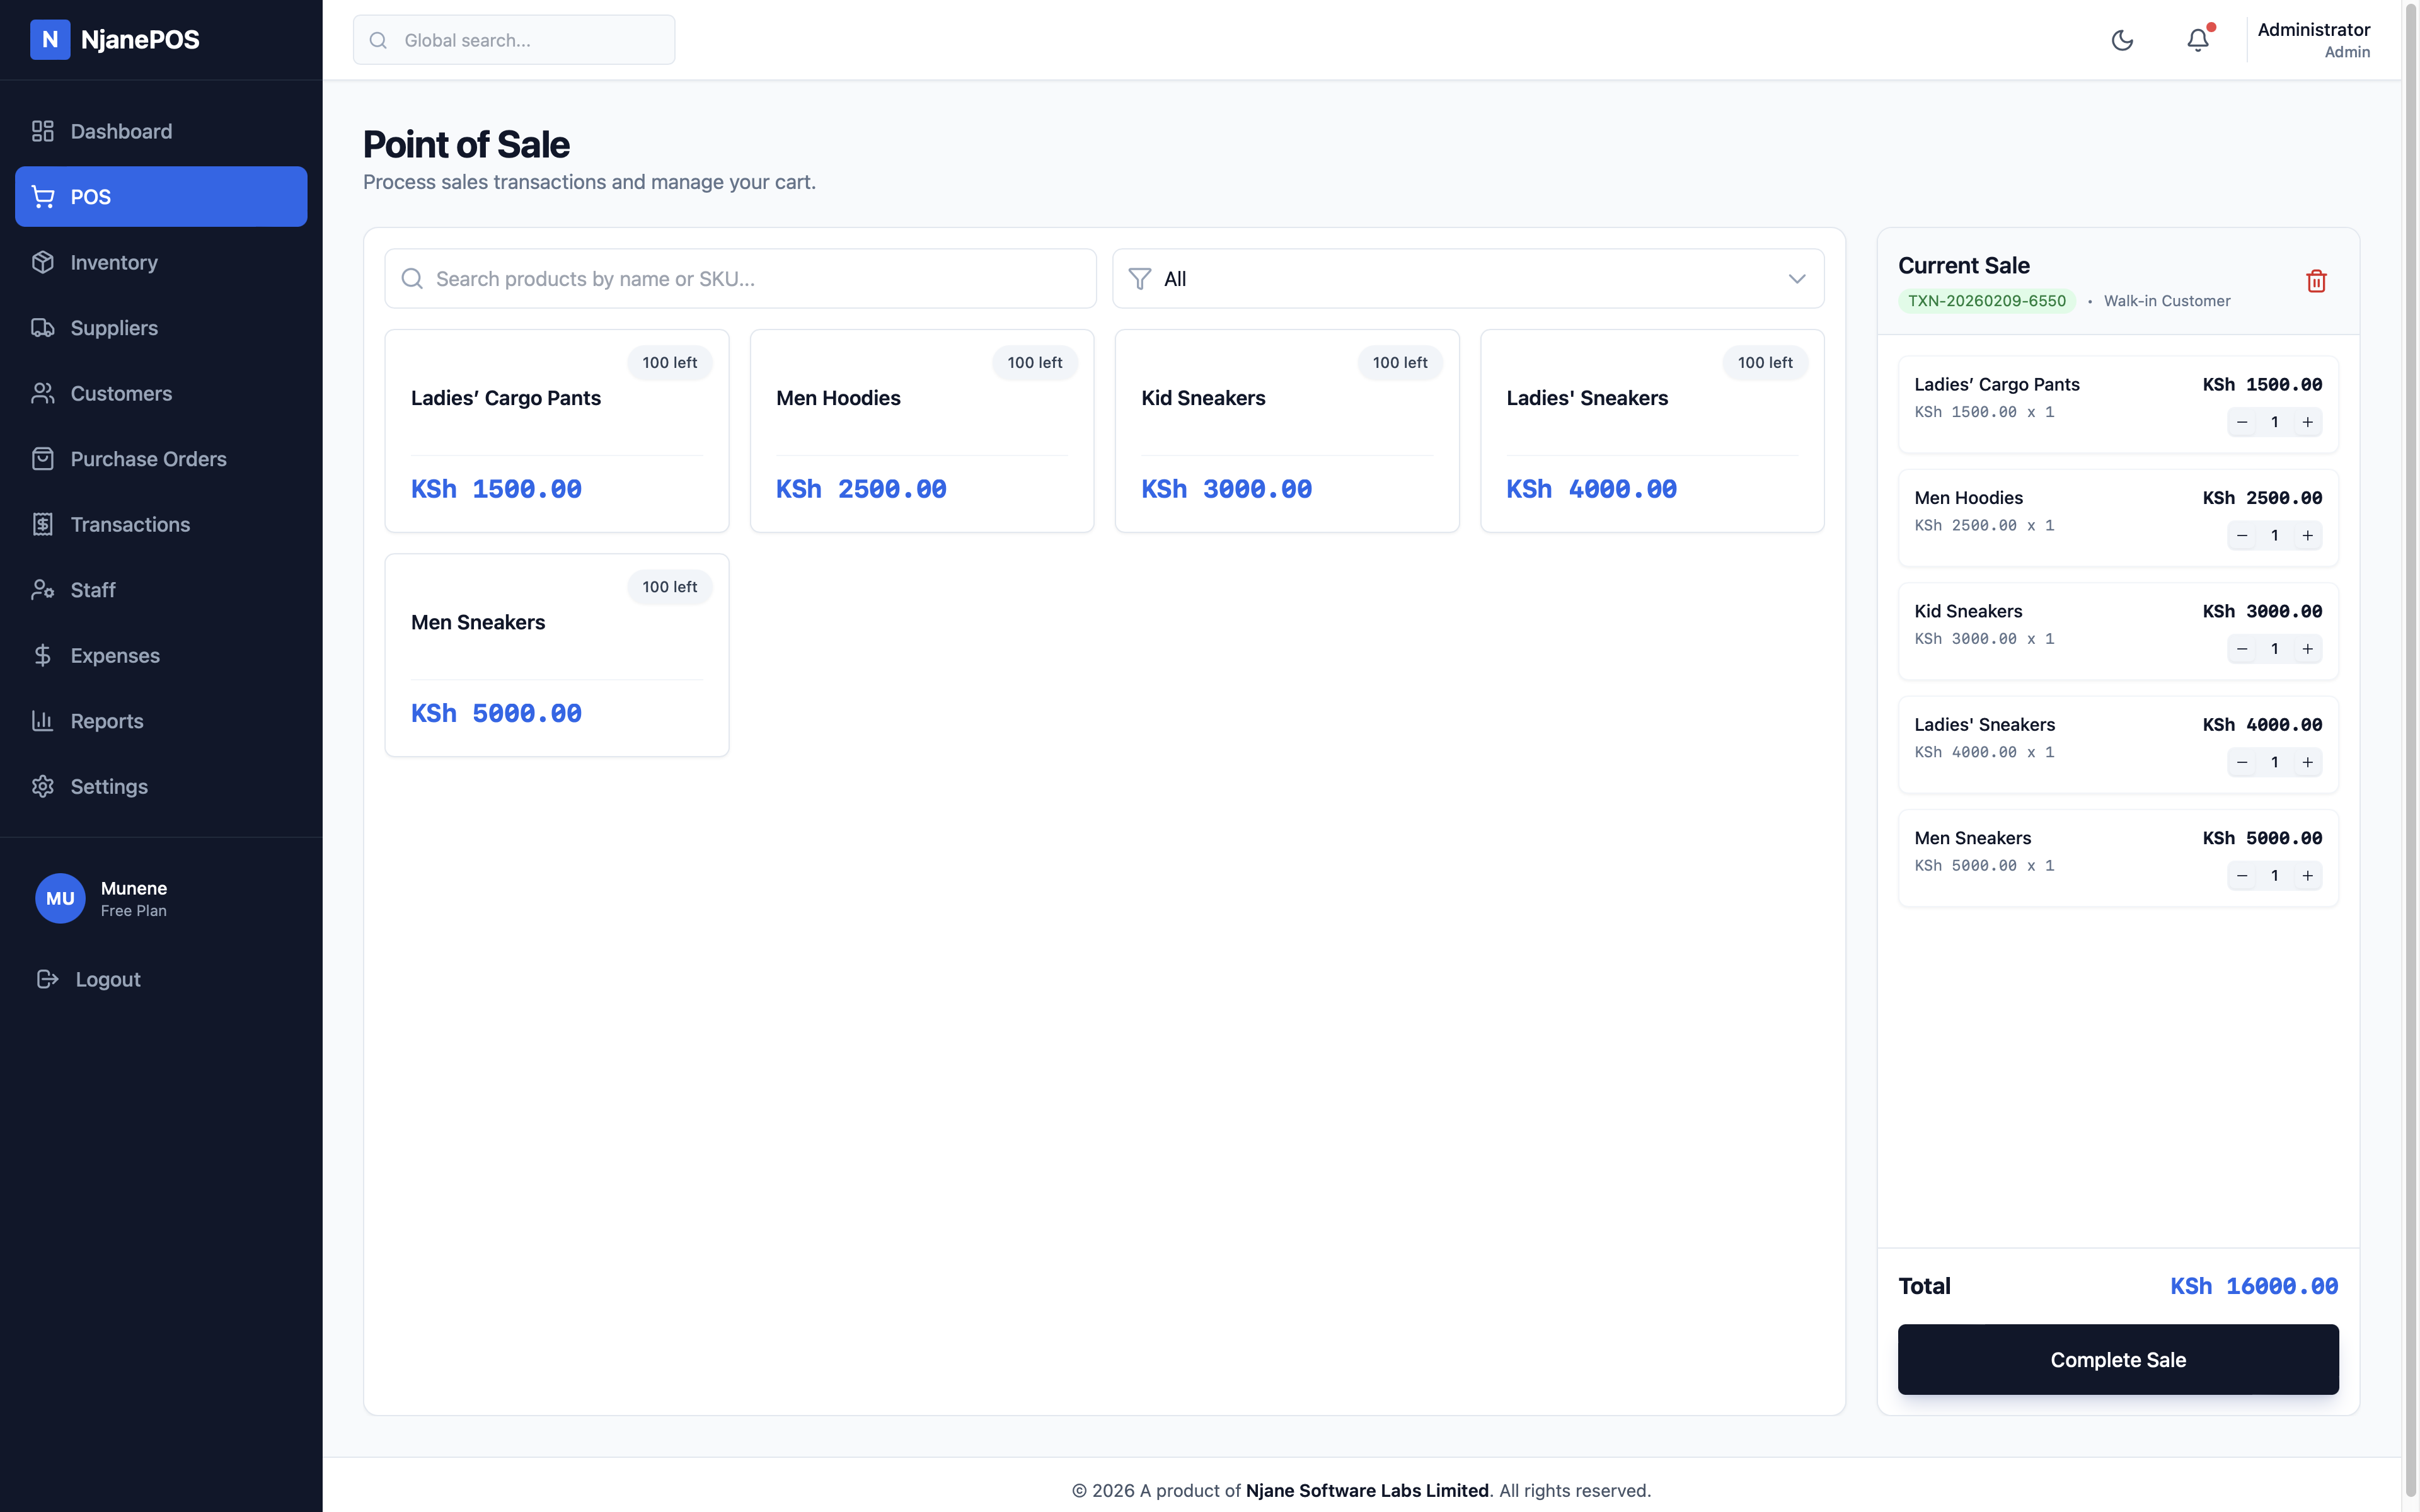Open the notifications bell icon
Viewport: 2420px width, 1512px height.
coord(2197,40)
